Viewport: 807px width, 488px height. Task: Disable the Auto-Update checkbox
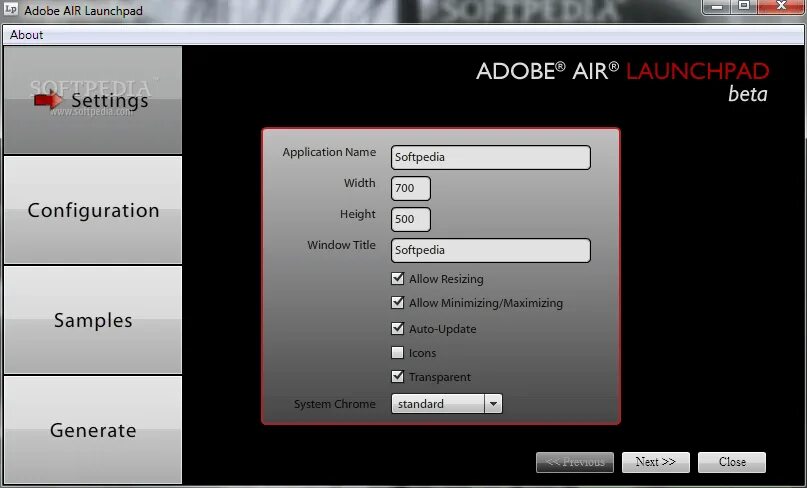(x=397, y=328)
